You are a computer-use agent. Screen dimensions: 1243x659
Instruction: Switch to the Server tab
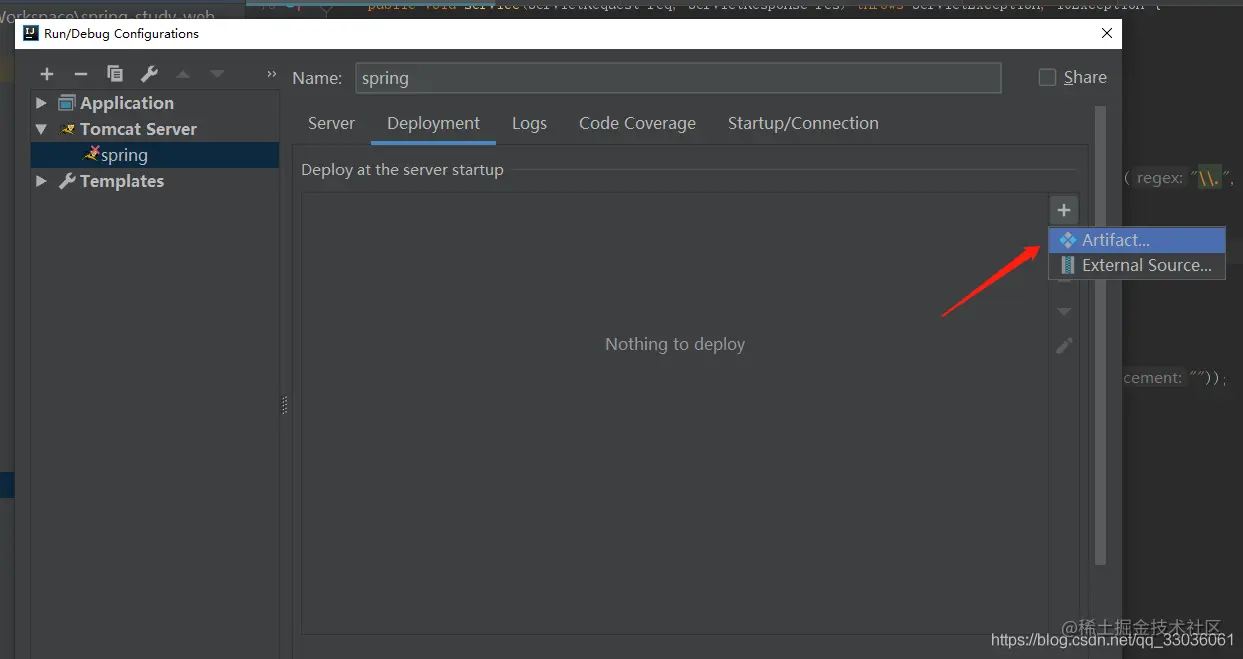(331, 123)
